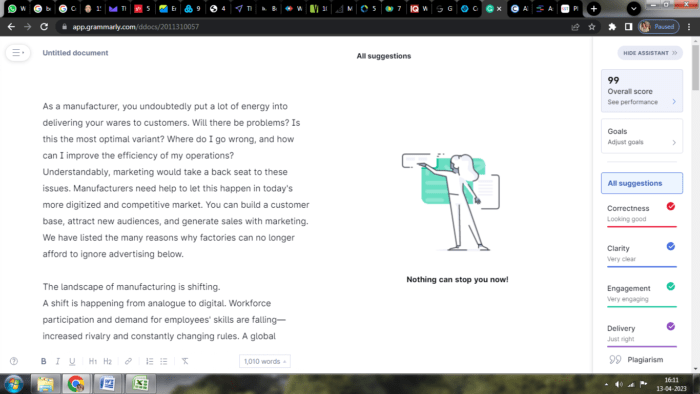The height and width of the screenshot is (394, 700).
Task: Open the Chrome extensions puzzle icon
Action: [612, 27]
